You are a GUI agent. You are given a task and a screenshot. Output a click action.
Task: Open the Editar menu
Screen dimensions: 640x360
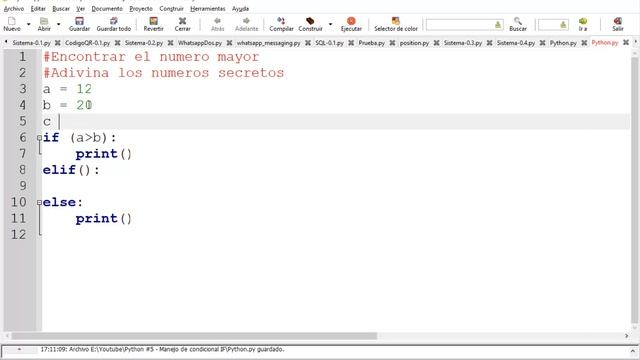[x=38, y=9]
